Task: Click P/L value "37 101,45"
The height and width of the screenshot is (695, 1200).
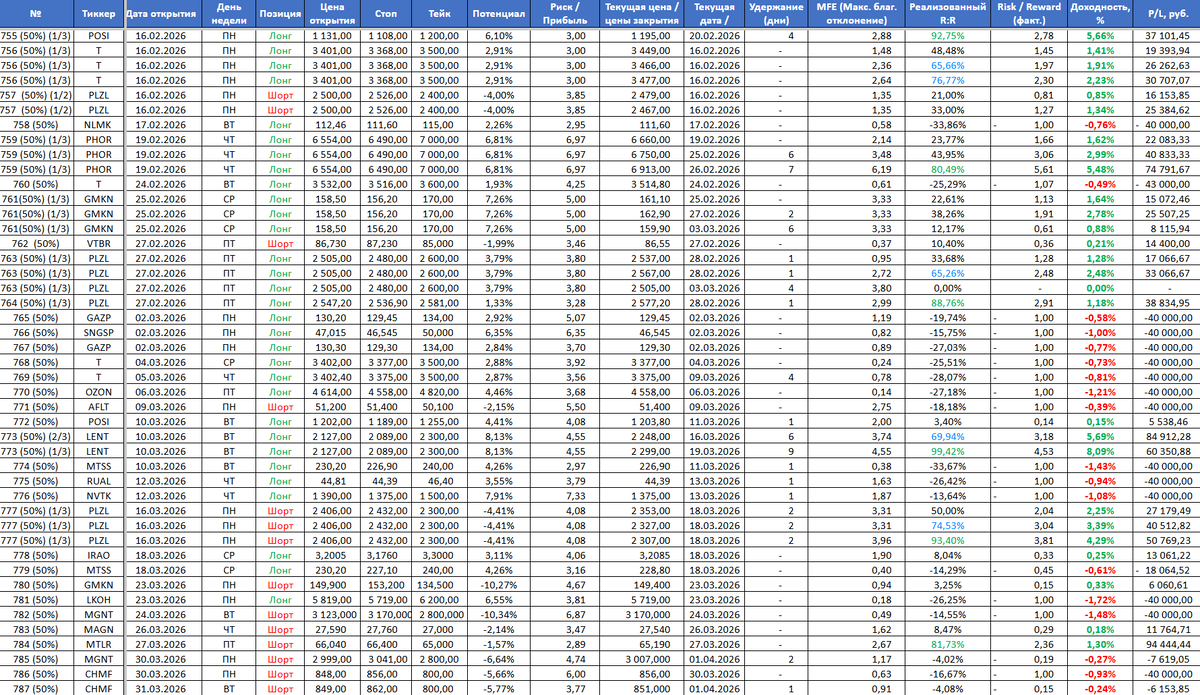Action: 1168,36
